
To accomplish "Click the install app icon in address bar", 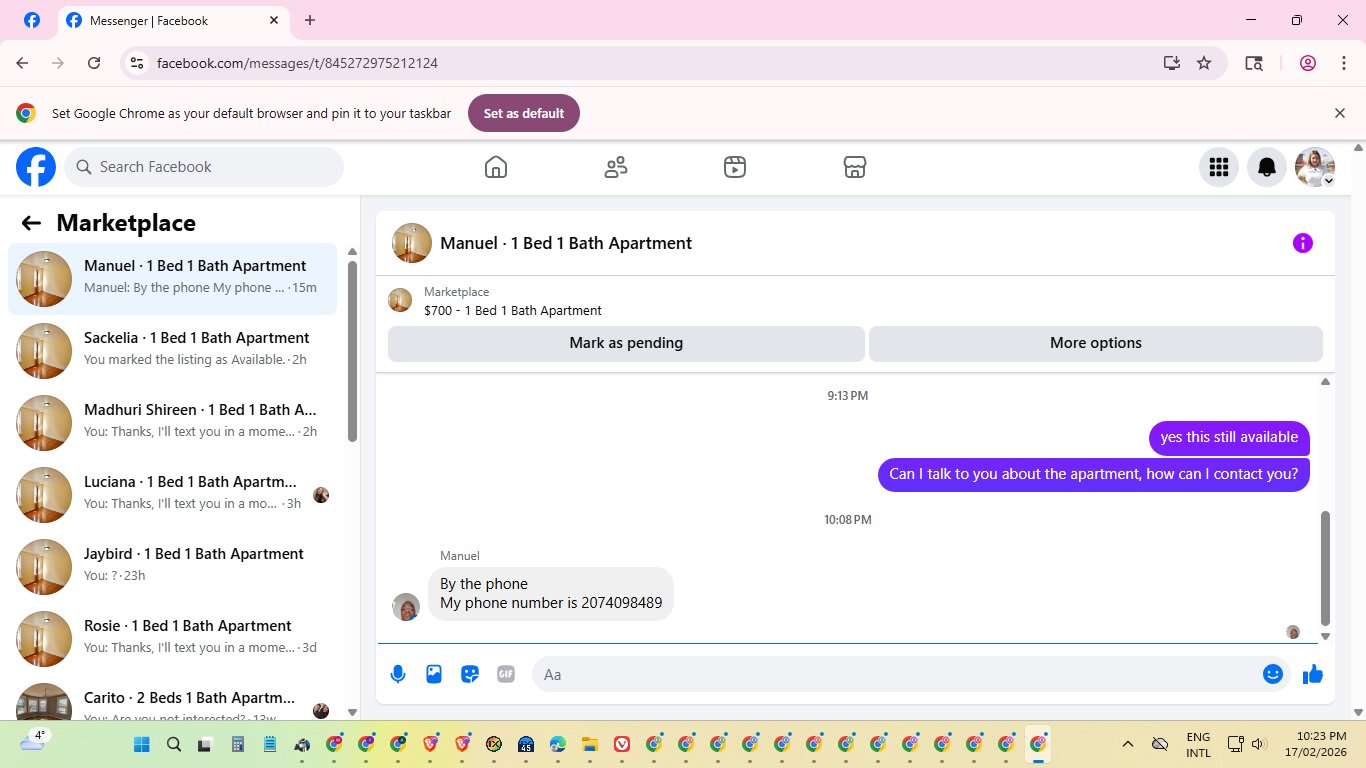I will click(1172, 63).
